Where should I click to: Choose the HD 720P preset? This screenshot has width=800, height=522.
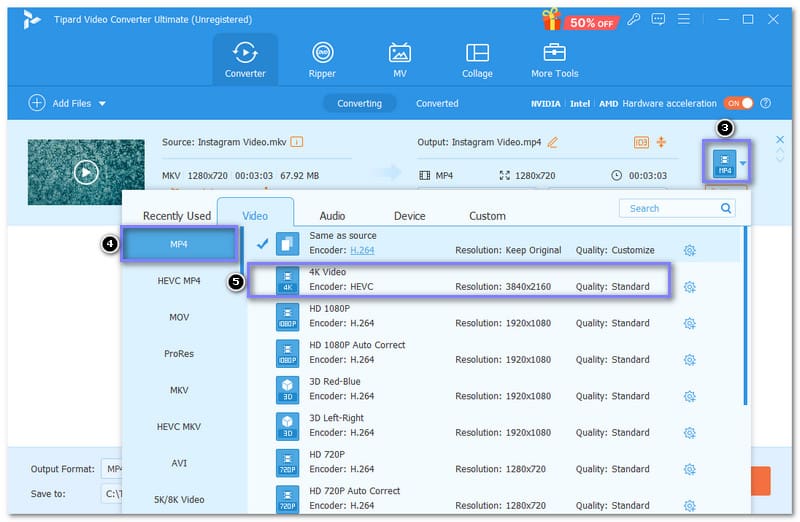492,462
